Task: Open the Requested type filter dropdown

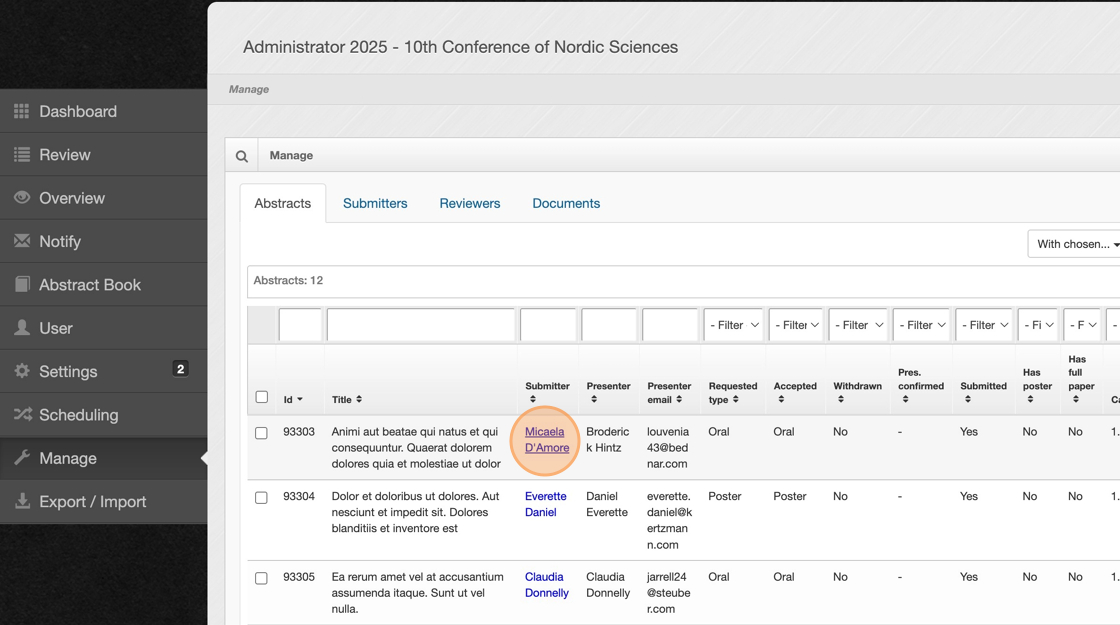Action: point(733,325)
